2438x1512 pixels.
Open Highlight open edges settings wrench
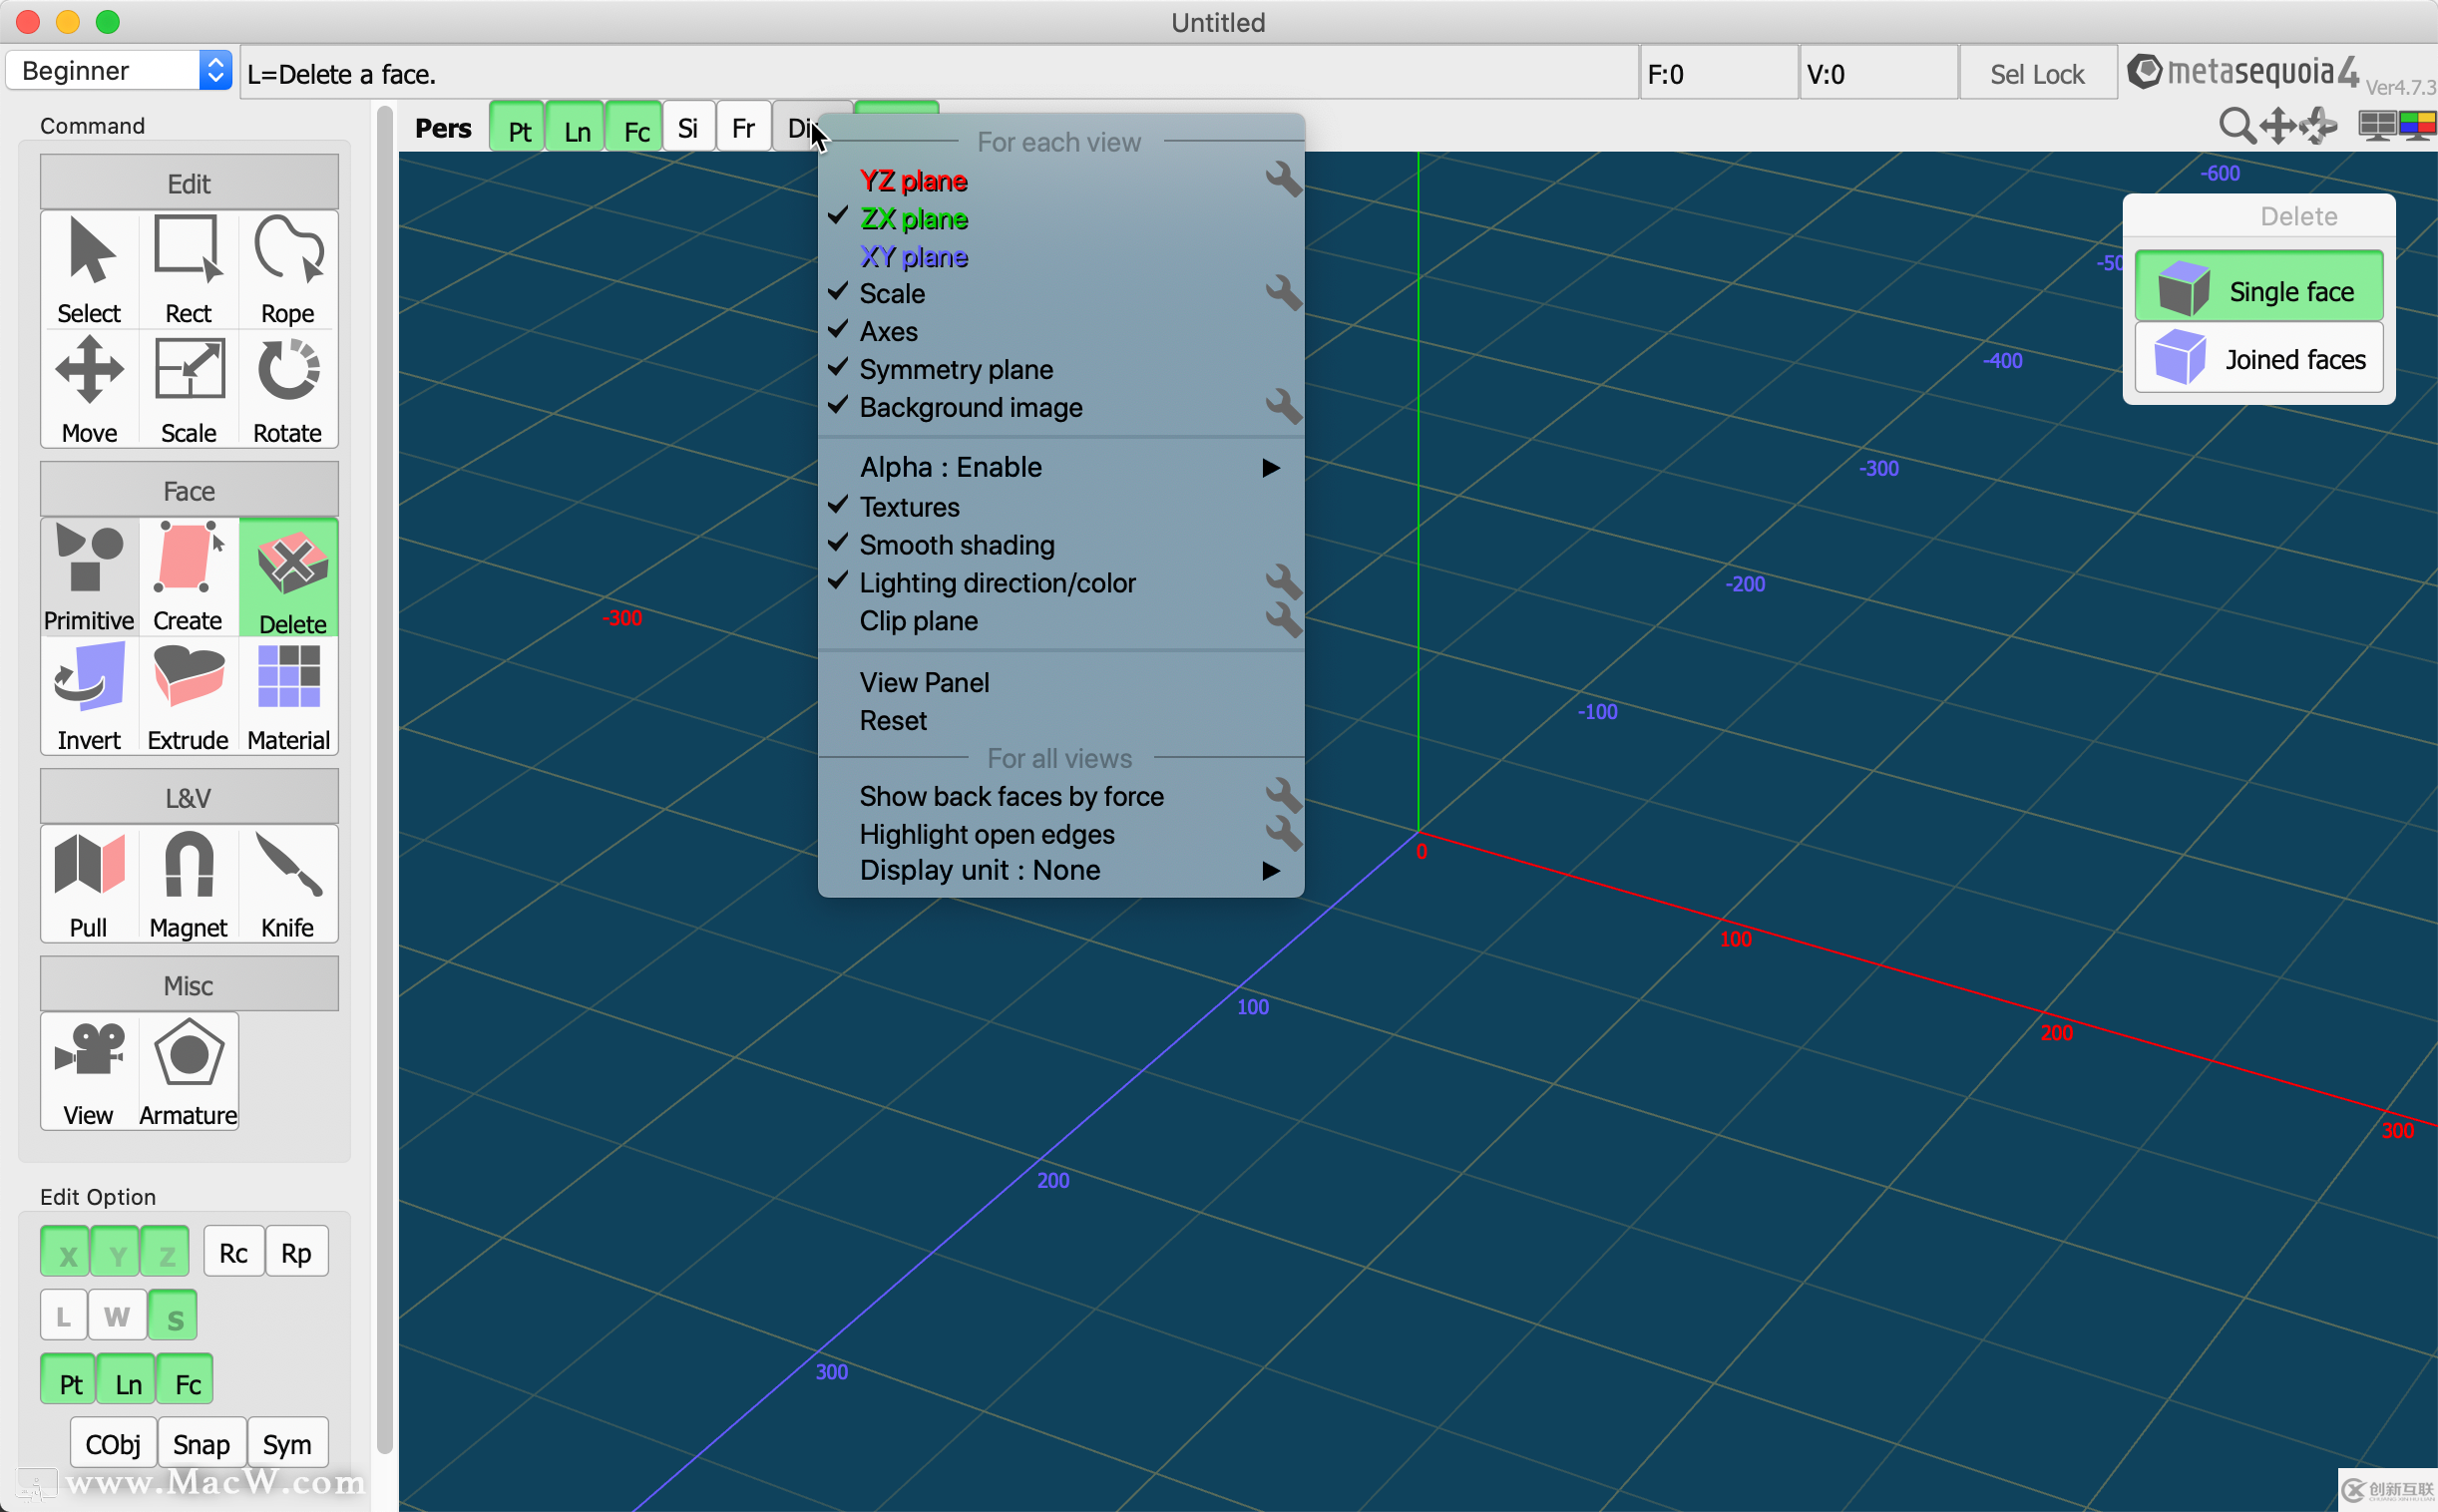click(x=1283, y=834)
